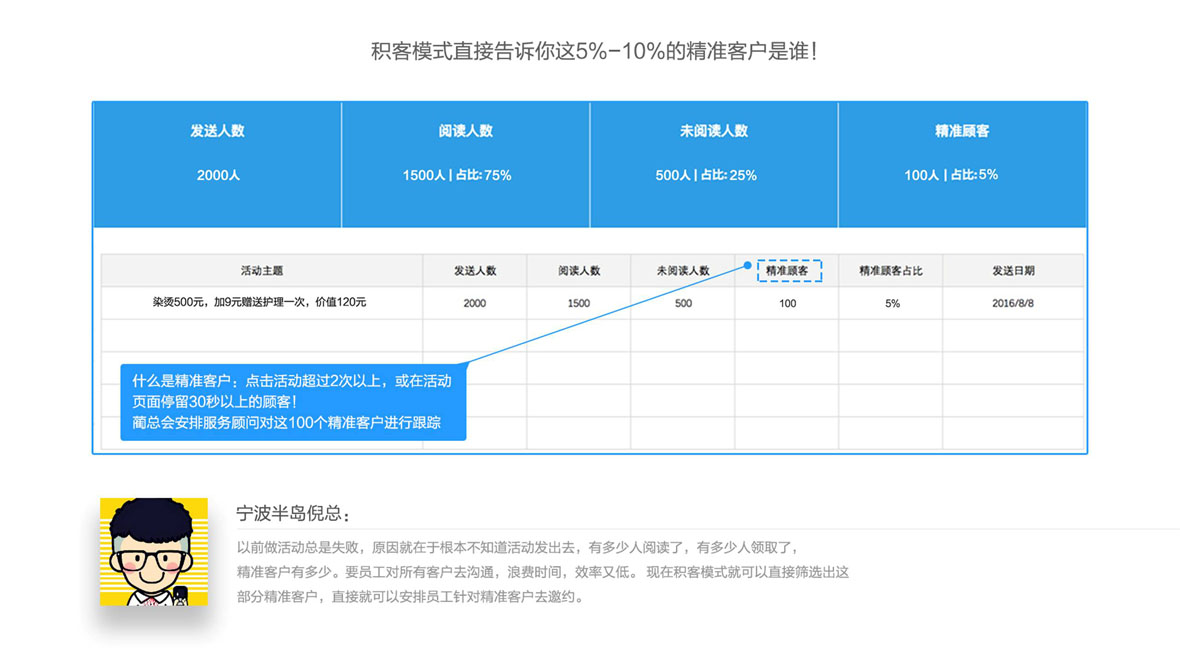
Task: Click the cartoon avatar with glasses
Action: point(154,552)
